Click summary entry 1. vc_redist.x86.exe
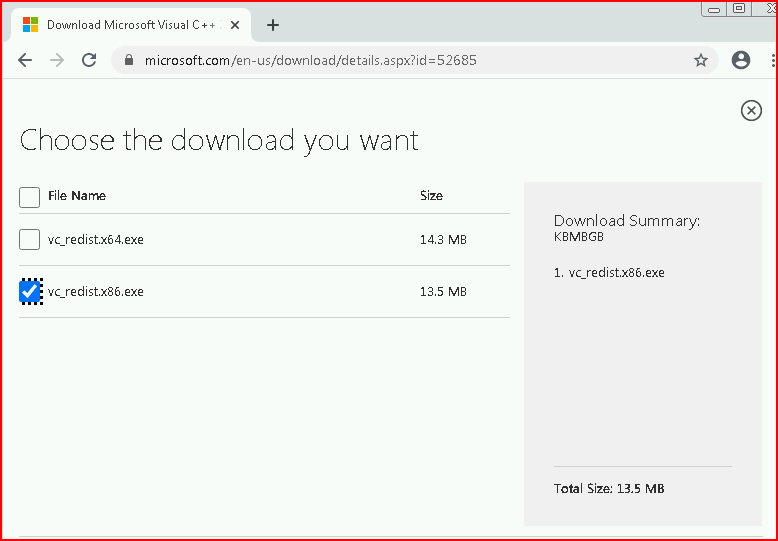Image resolution: width=778 pixels, height=541 pixels. click(609, 272)
